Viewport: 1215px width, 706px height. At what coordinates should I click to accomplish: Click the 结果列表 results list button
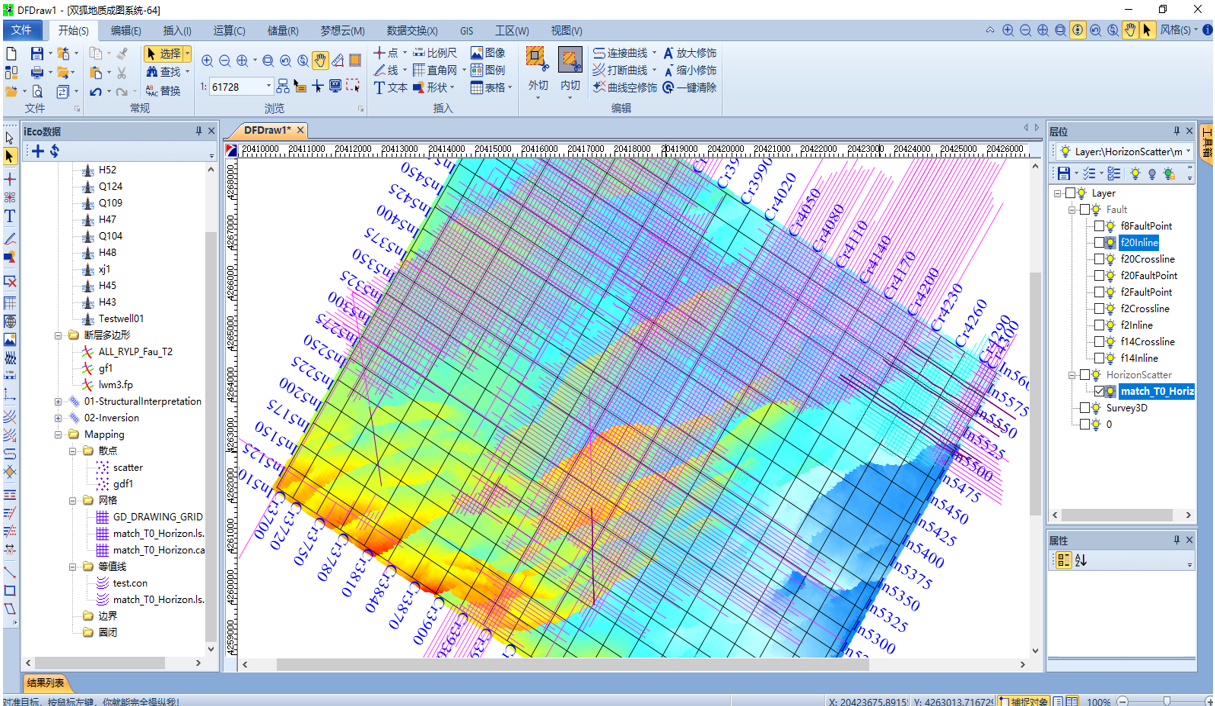pos(46,683)
